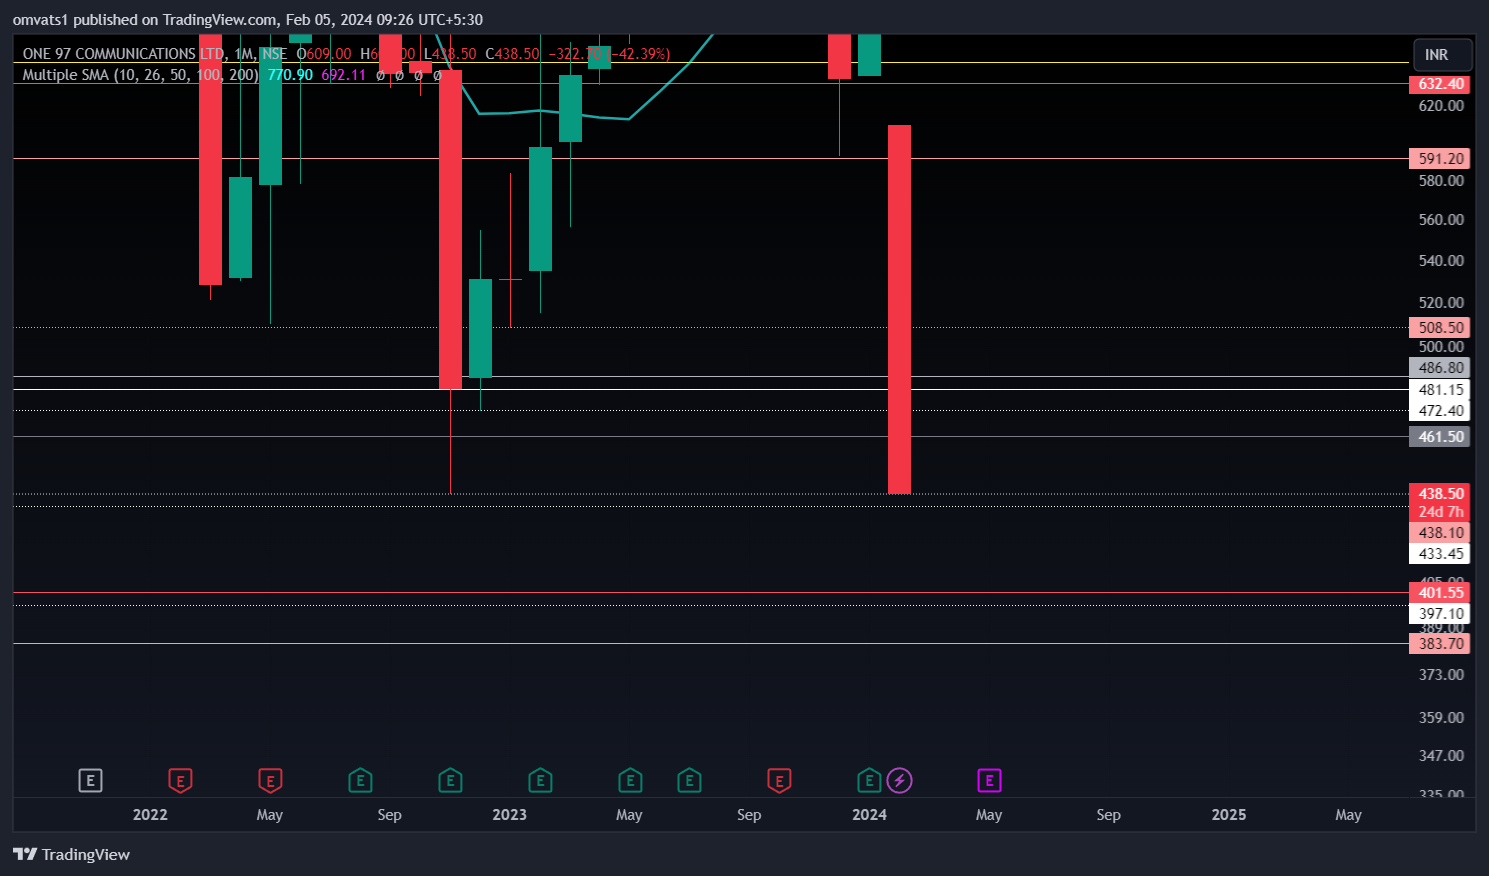1489x876 pixels.
Task: Select the large red February 2024 candle
Action: (899, 309)
